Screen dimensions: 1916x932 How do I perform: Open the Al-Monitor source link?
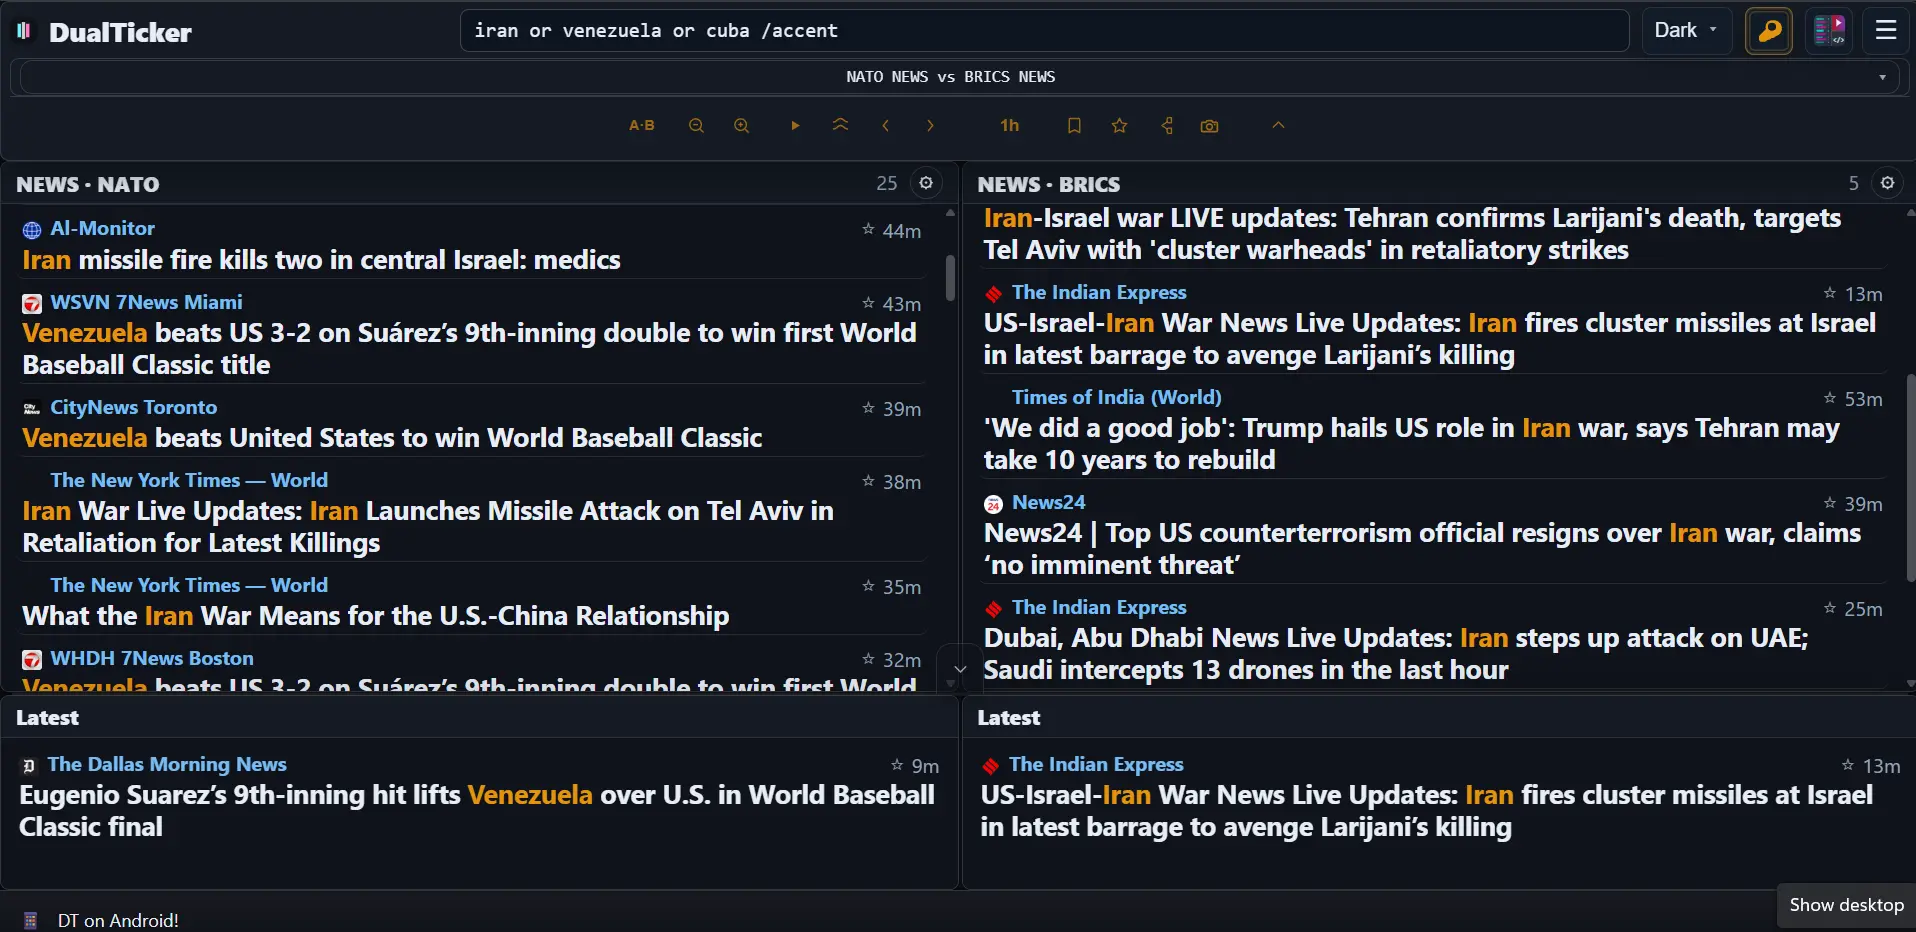[x=102, y=228]
